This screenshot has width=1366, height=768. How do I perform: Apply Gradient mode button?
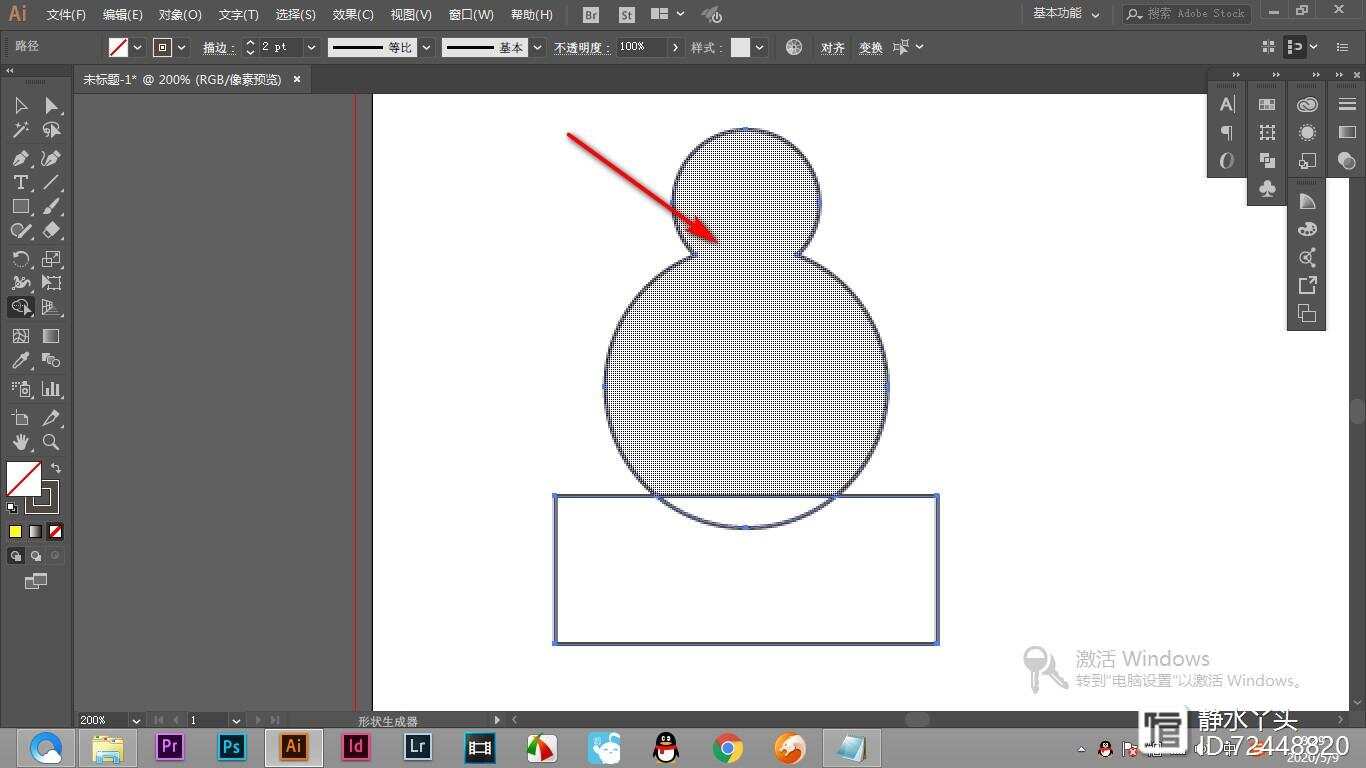click(35, 532)
